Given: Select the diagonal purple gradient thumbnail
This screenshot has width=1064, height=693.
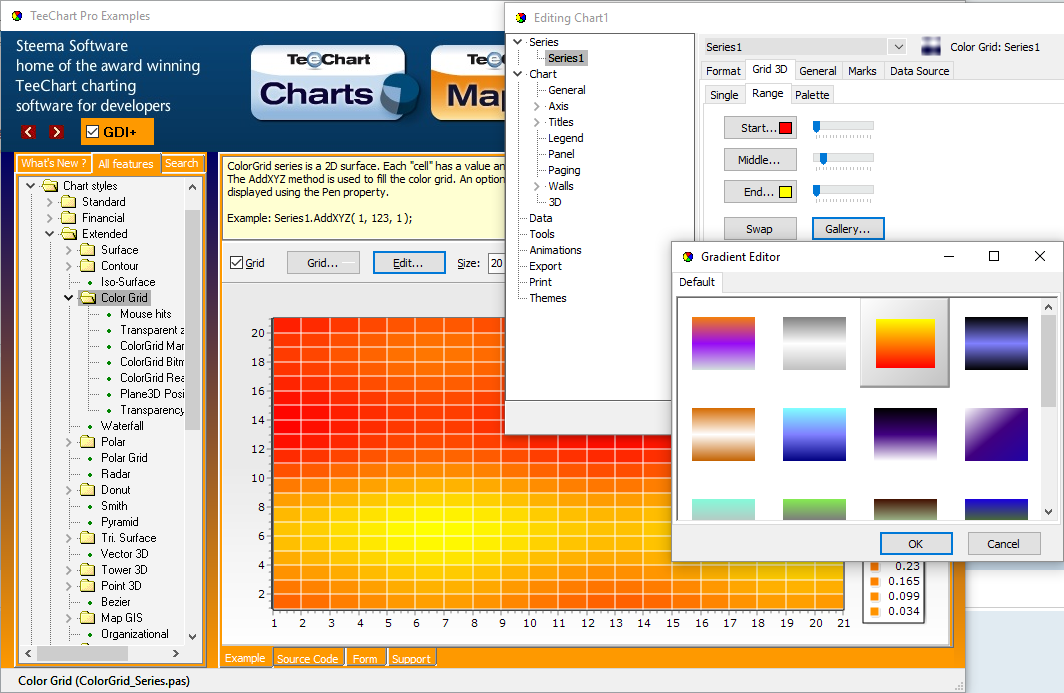Looking at the screenshot, I should click(996, 434).
